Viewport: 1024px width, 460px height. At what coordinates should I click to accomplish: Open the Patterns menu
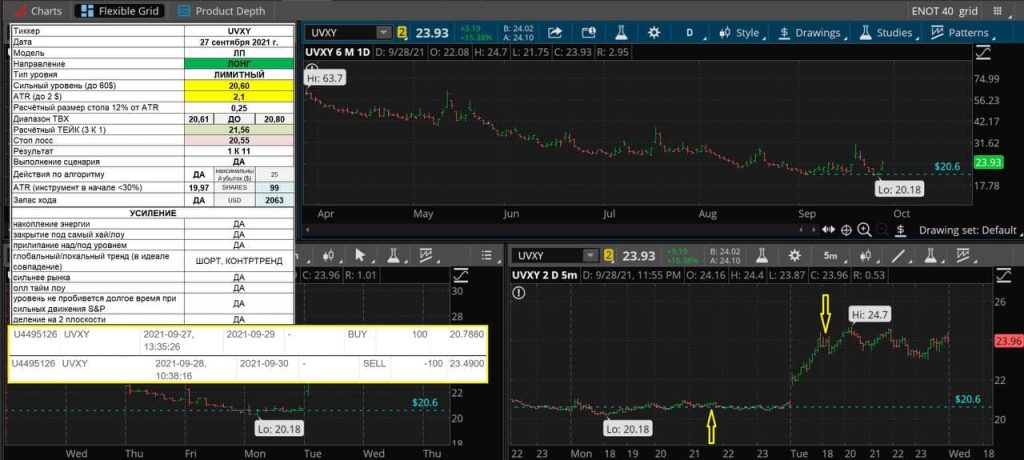tap(961, 33)
